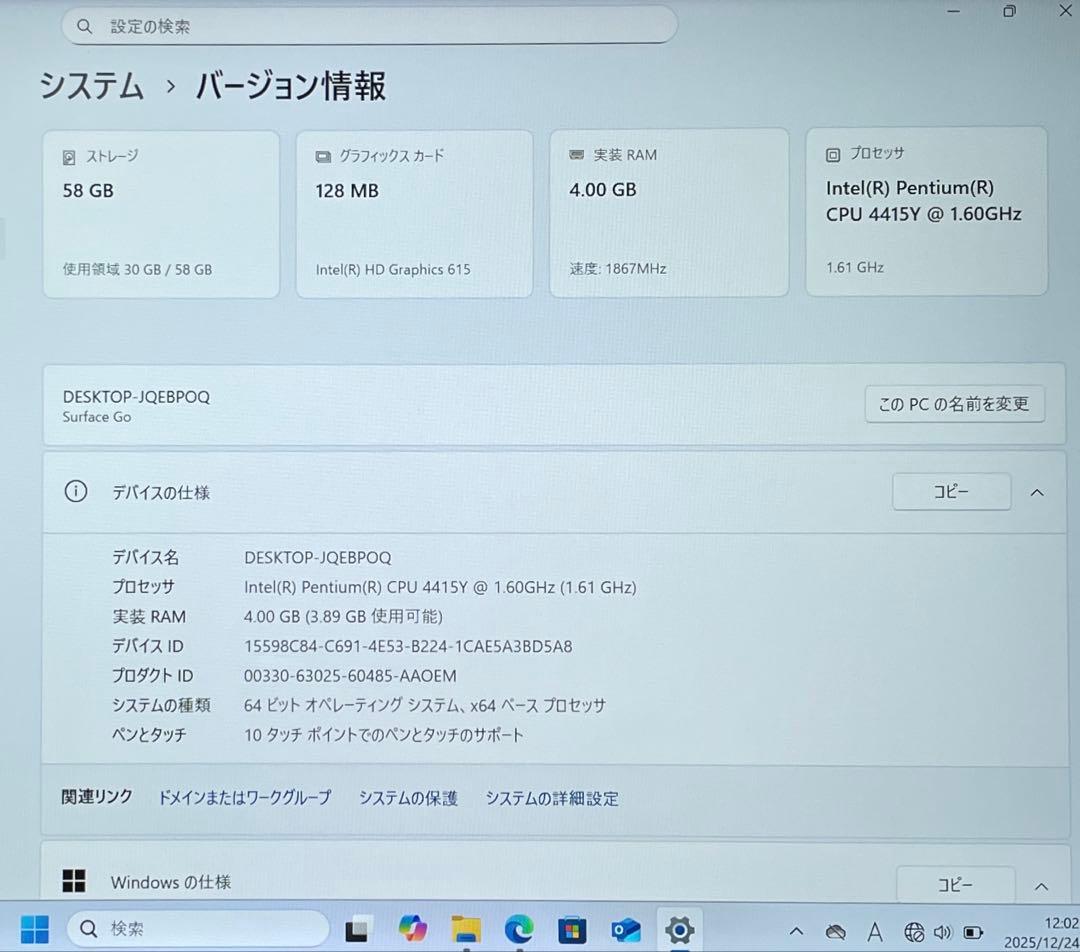
Task: Open Outlook from the taskbar
Action: click(625, 929)
